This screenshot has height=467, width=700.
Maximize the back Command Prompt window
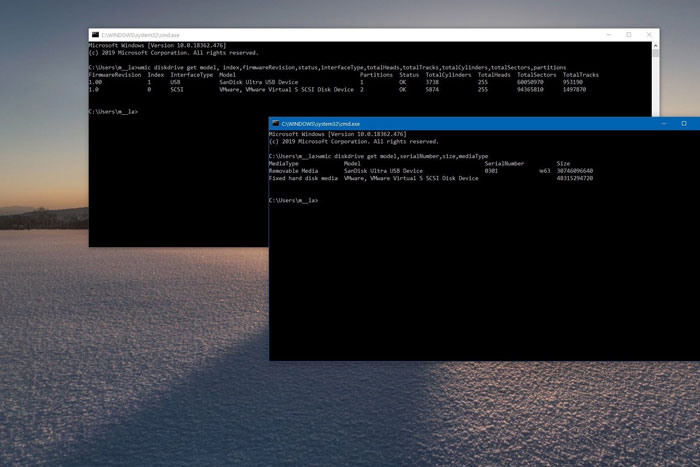tap(628, 34)
